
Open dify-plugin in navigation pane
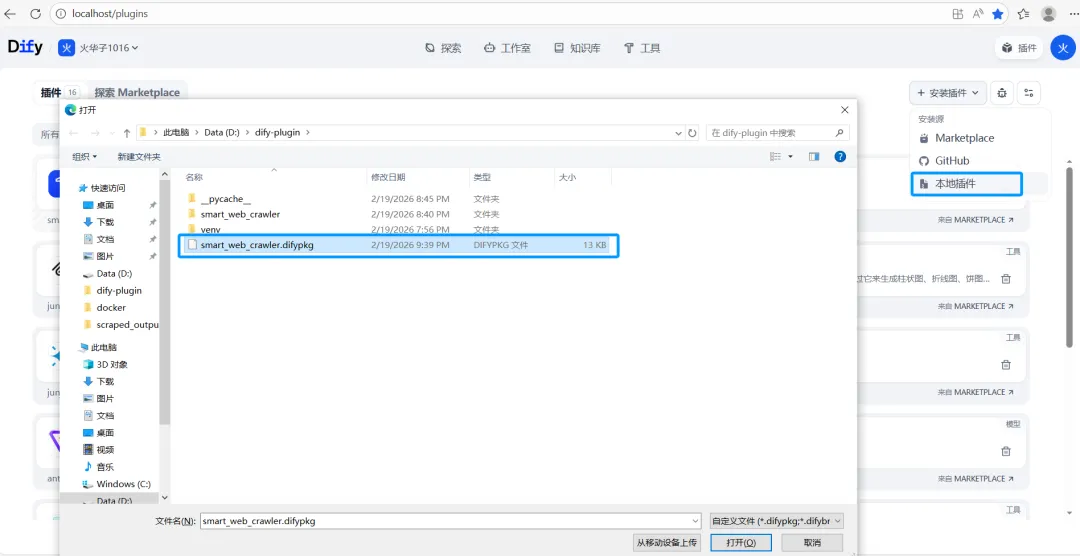pyautogui.click(x=118, y=290)
